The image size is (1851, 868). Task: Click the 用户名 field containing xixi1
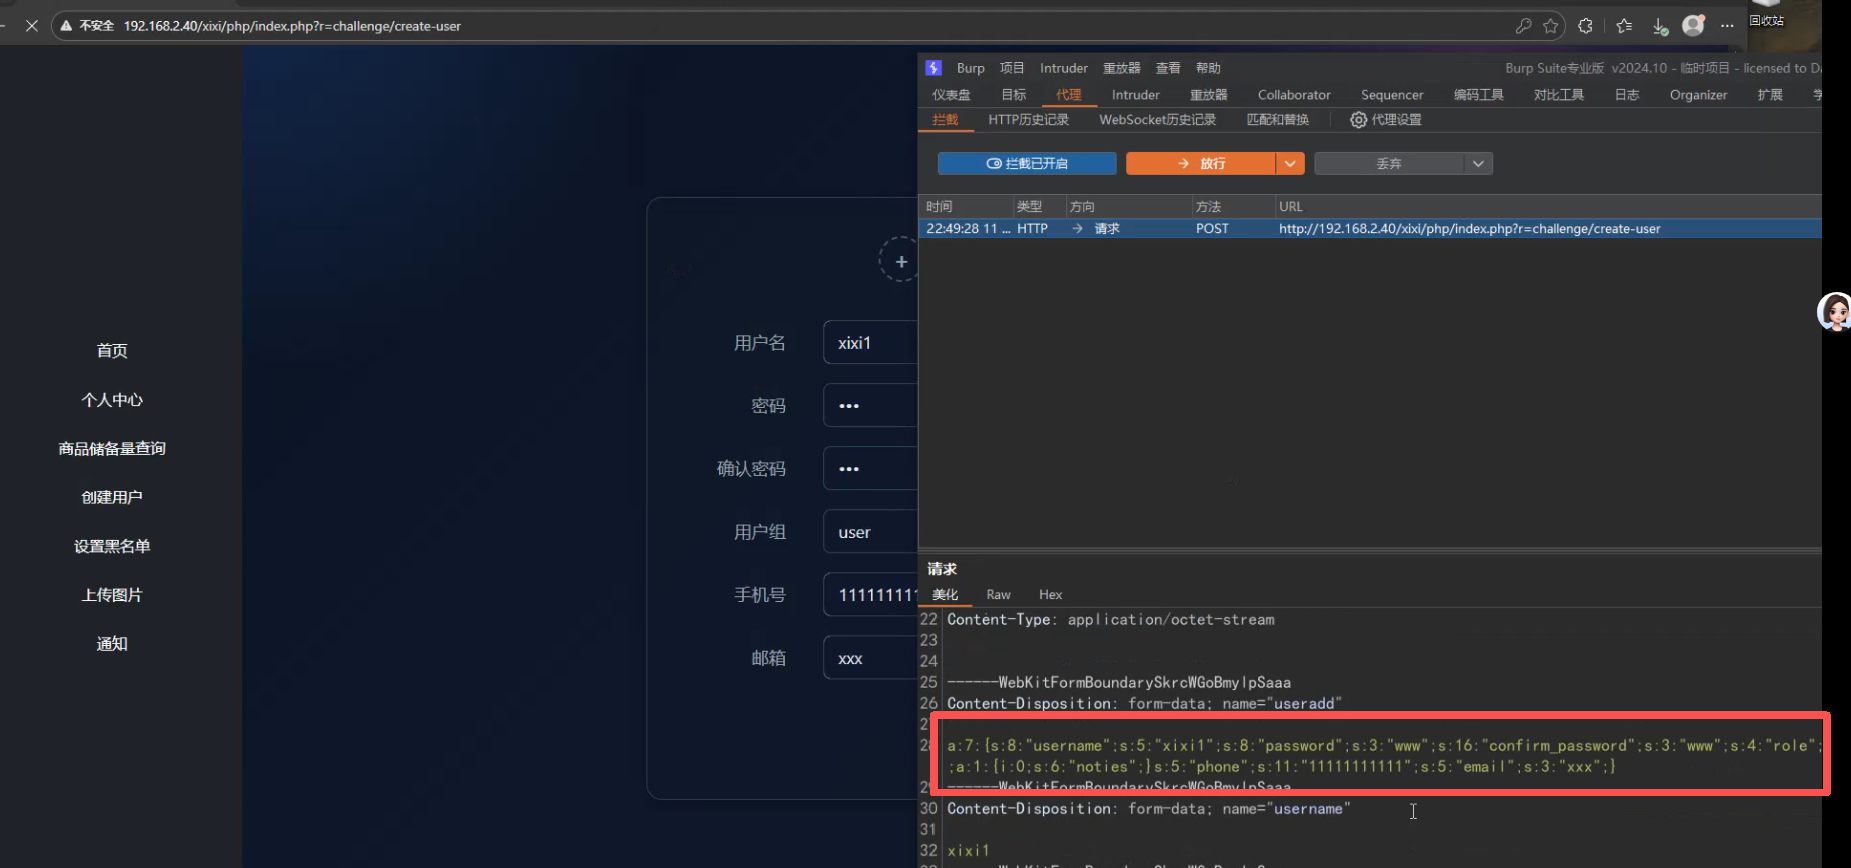click(x=870, y=343)
